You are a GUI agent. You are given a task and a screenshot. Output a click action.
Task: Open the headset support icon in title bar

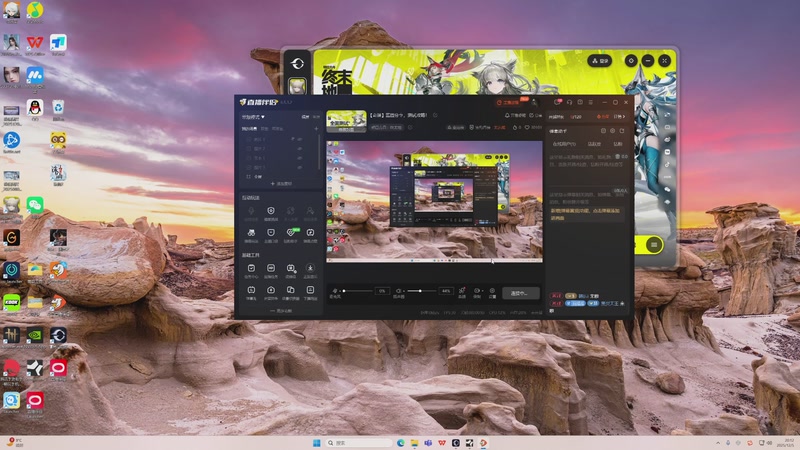569,102
